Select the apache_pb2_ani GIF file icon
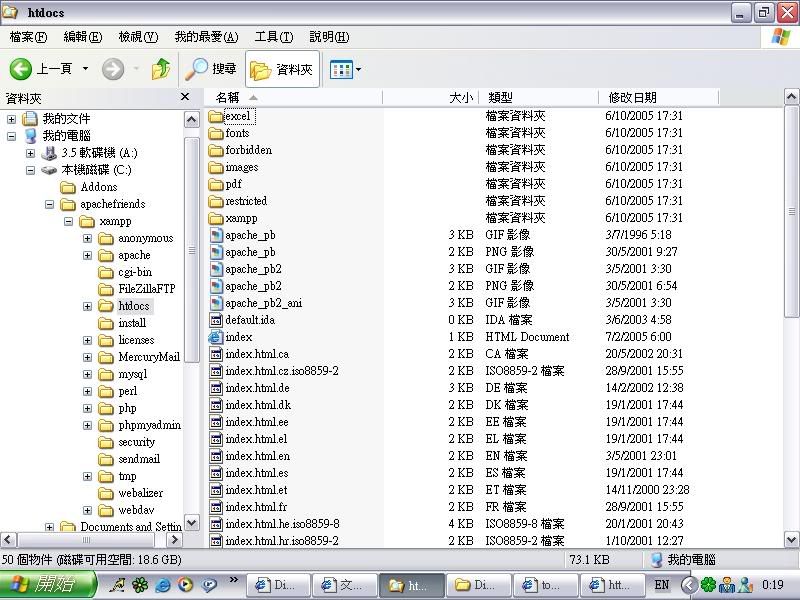The image size is (800, 600). click(216, 303)
